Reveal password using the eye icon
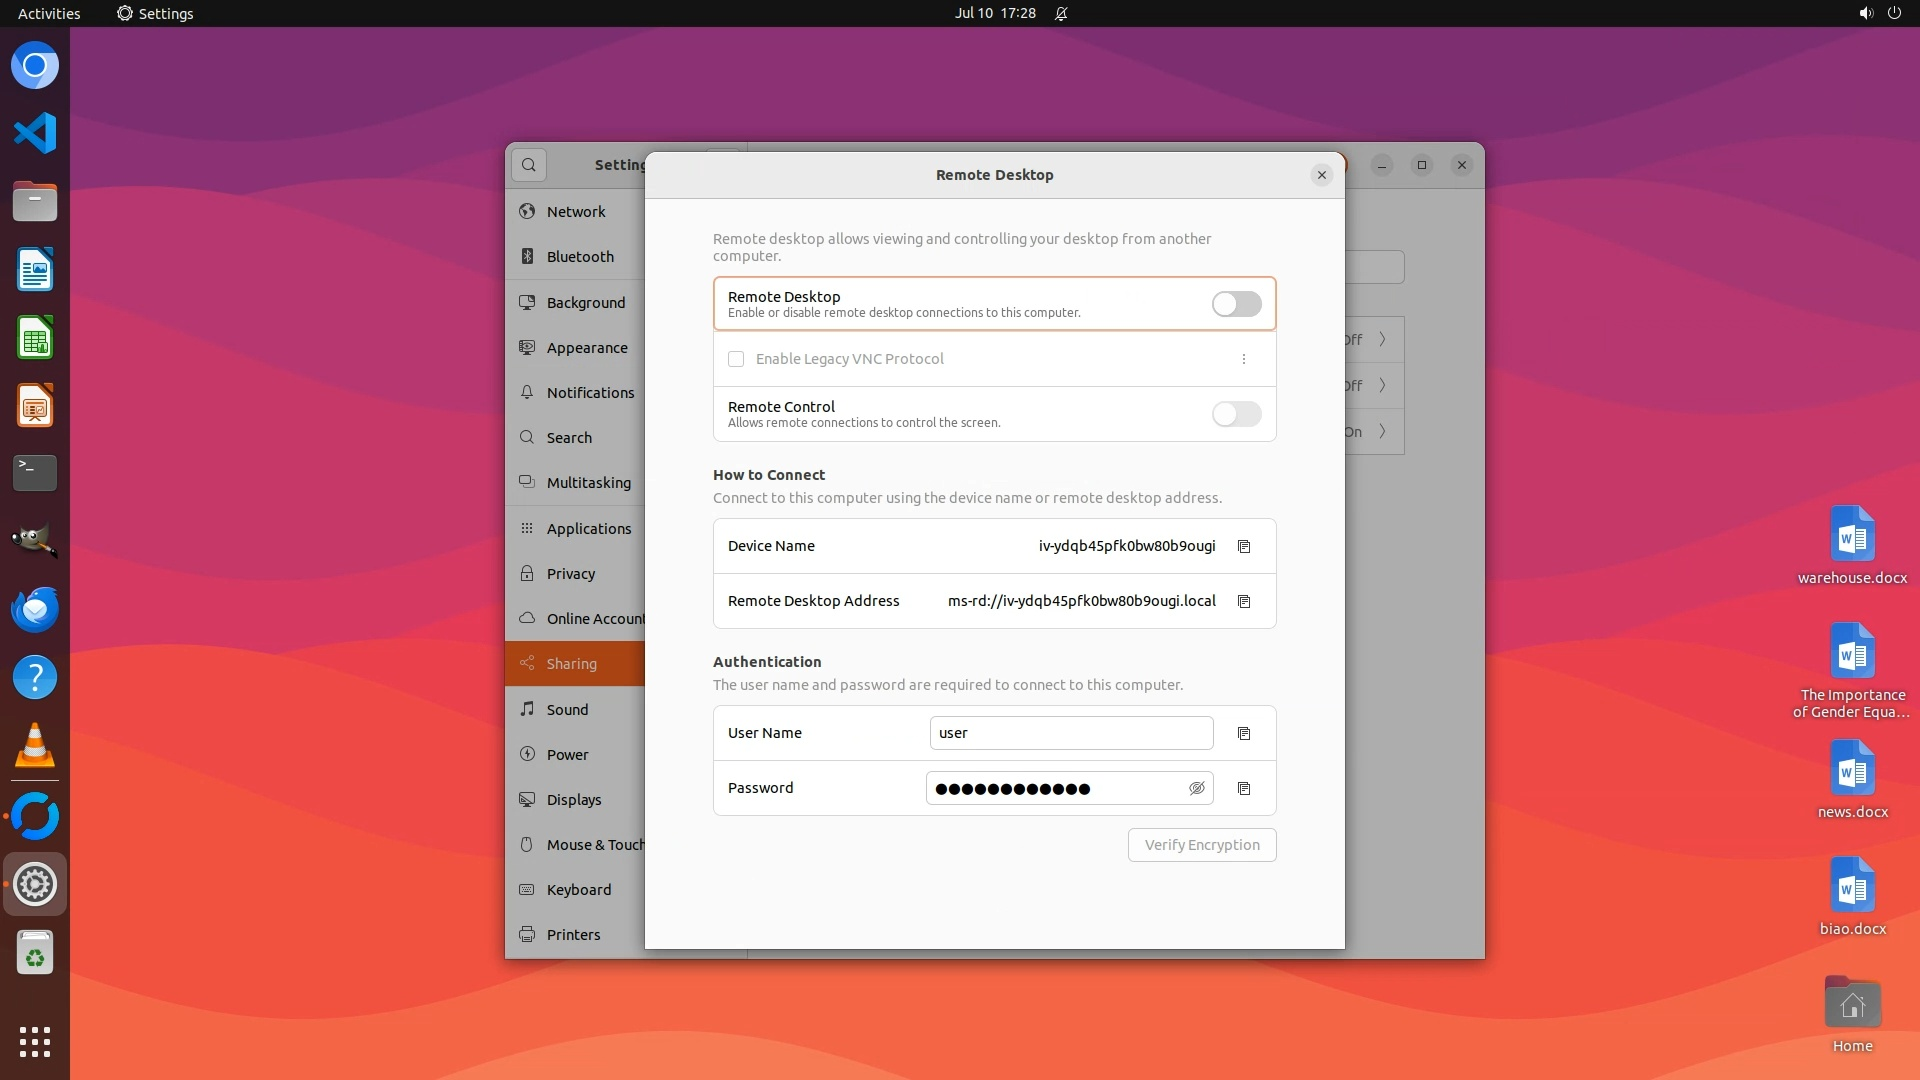Image resolution: width=1920 pixels, height=1080 pixels. [1196, 788]
